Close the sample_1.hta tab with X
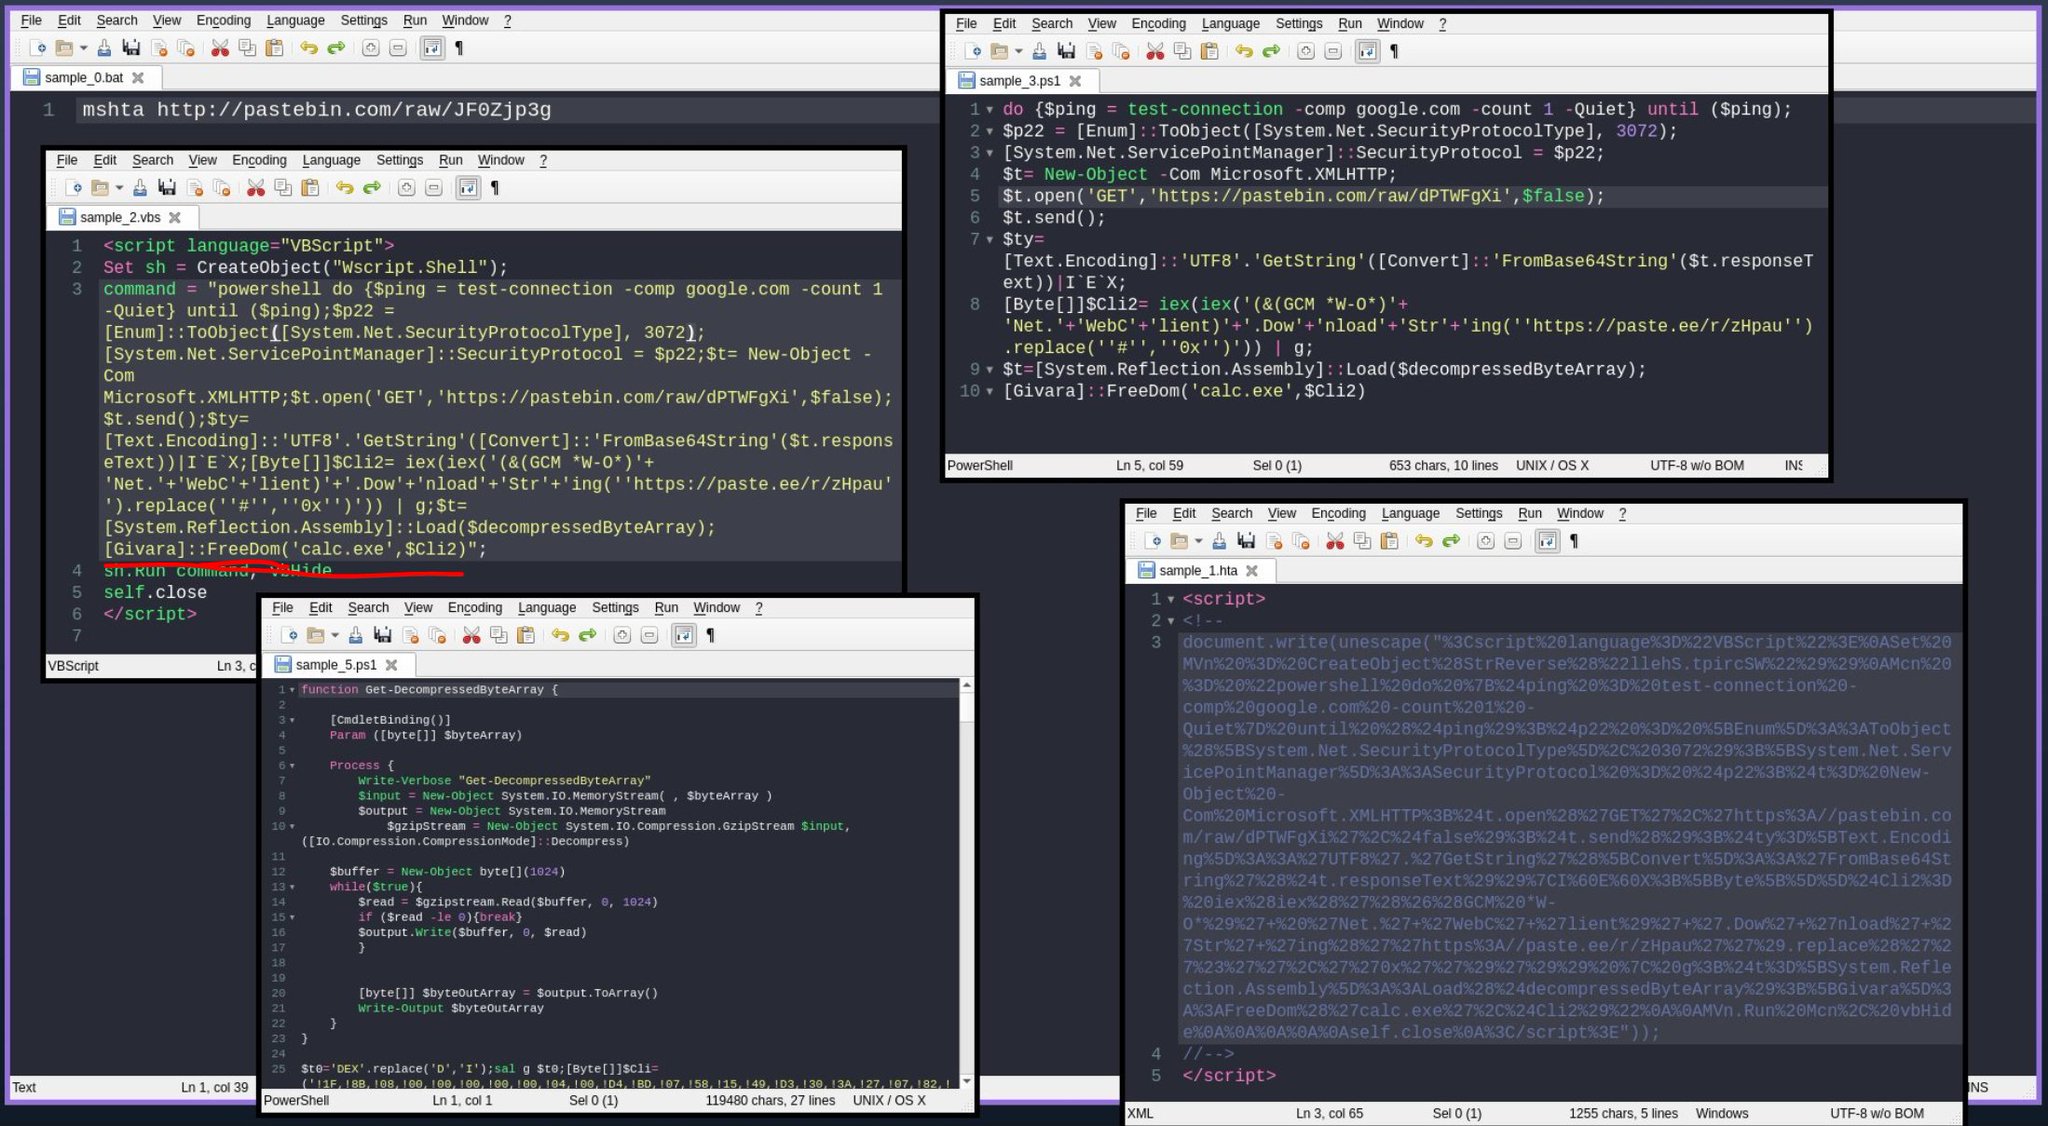The width and height of the screenshot is (2048, 1126). click(1252, 571)
